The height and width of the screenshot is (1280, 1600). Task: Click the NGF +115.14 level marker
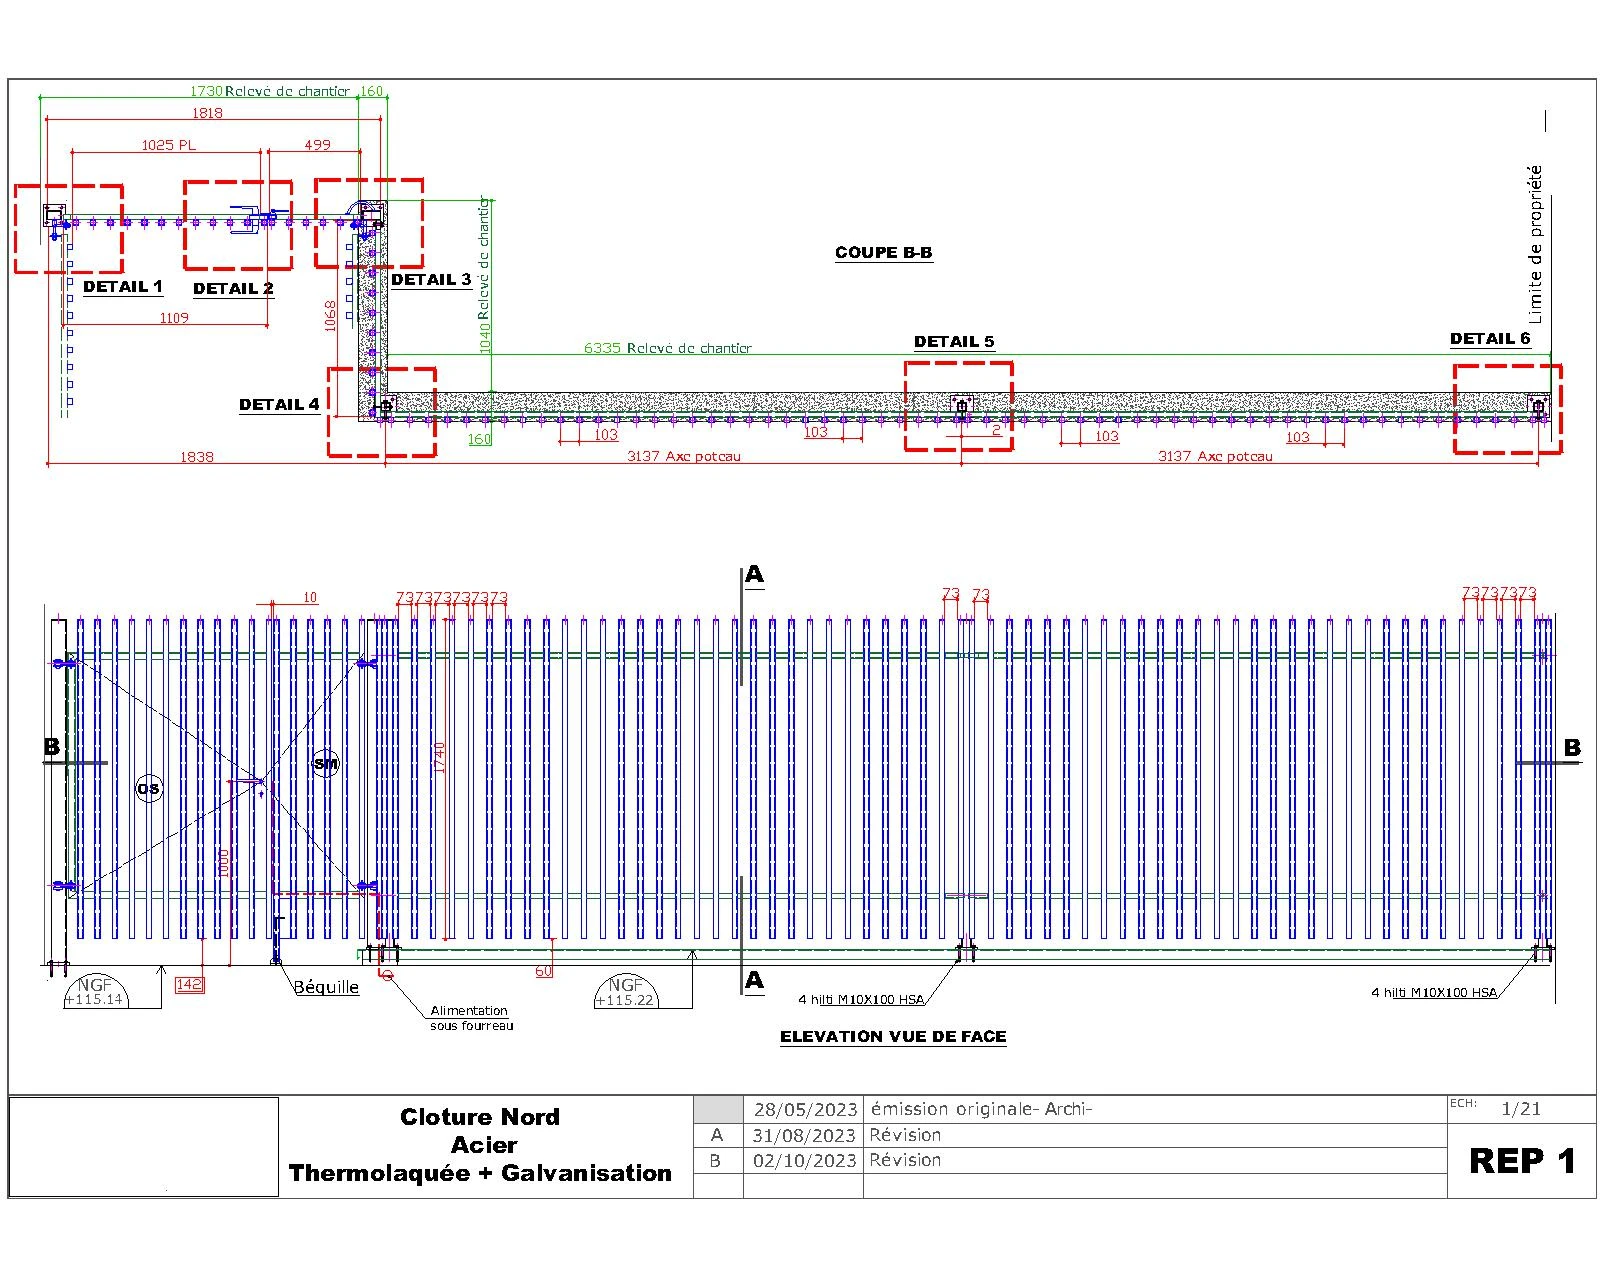click(x=95, y=992)
